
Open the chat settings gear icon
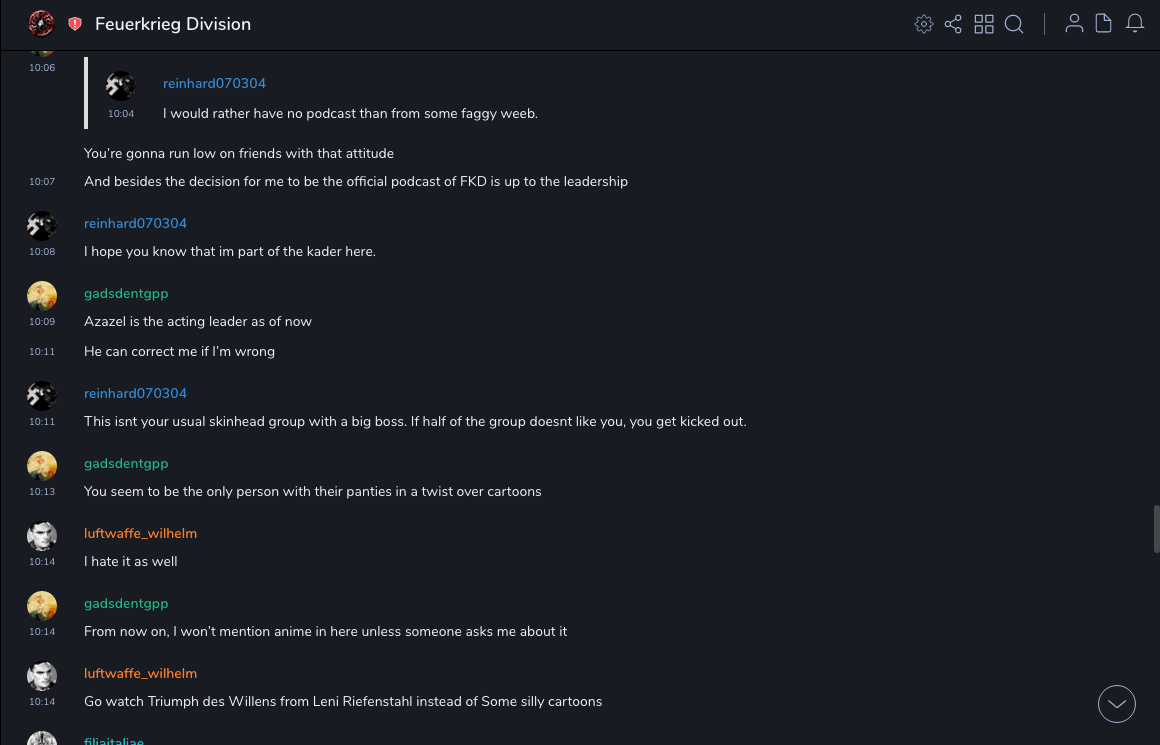[x=924, y=24]
